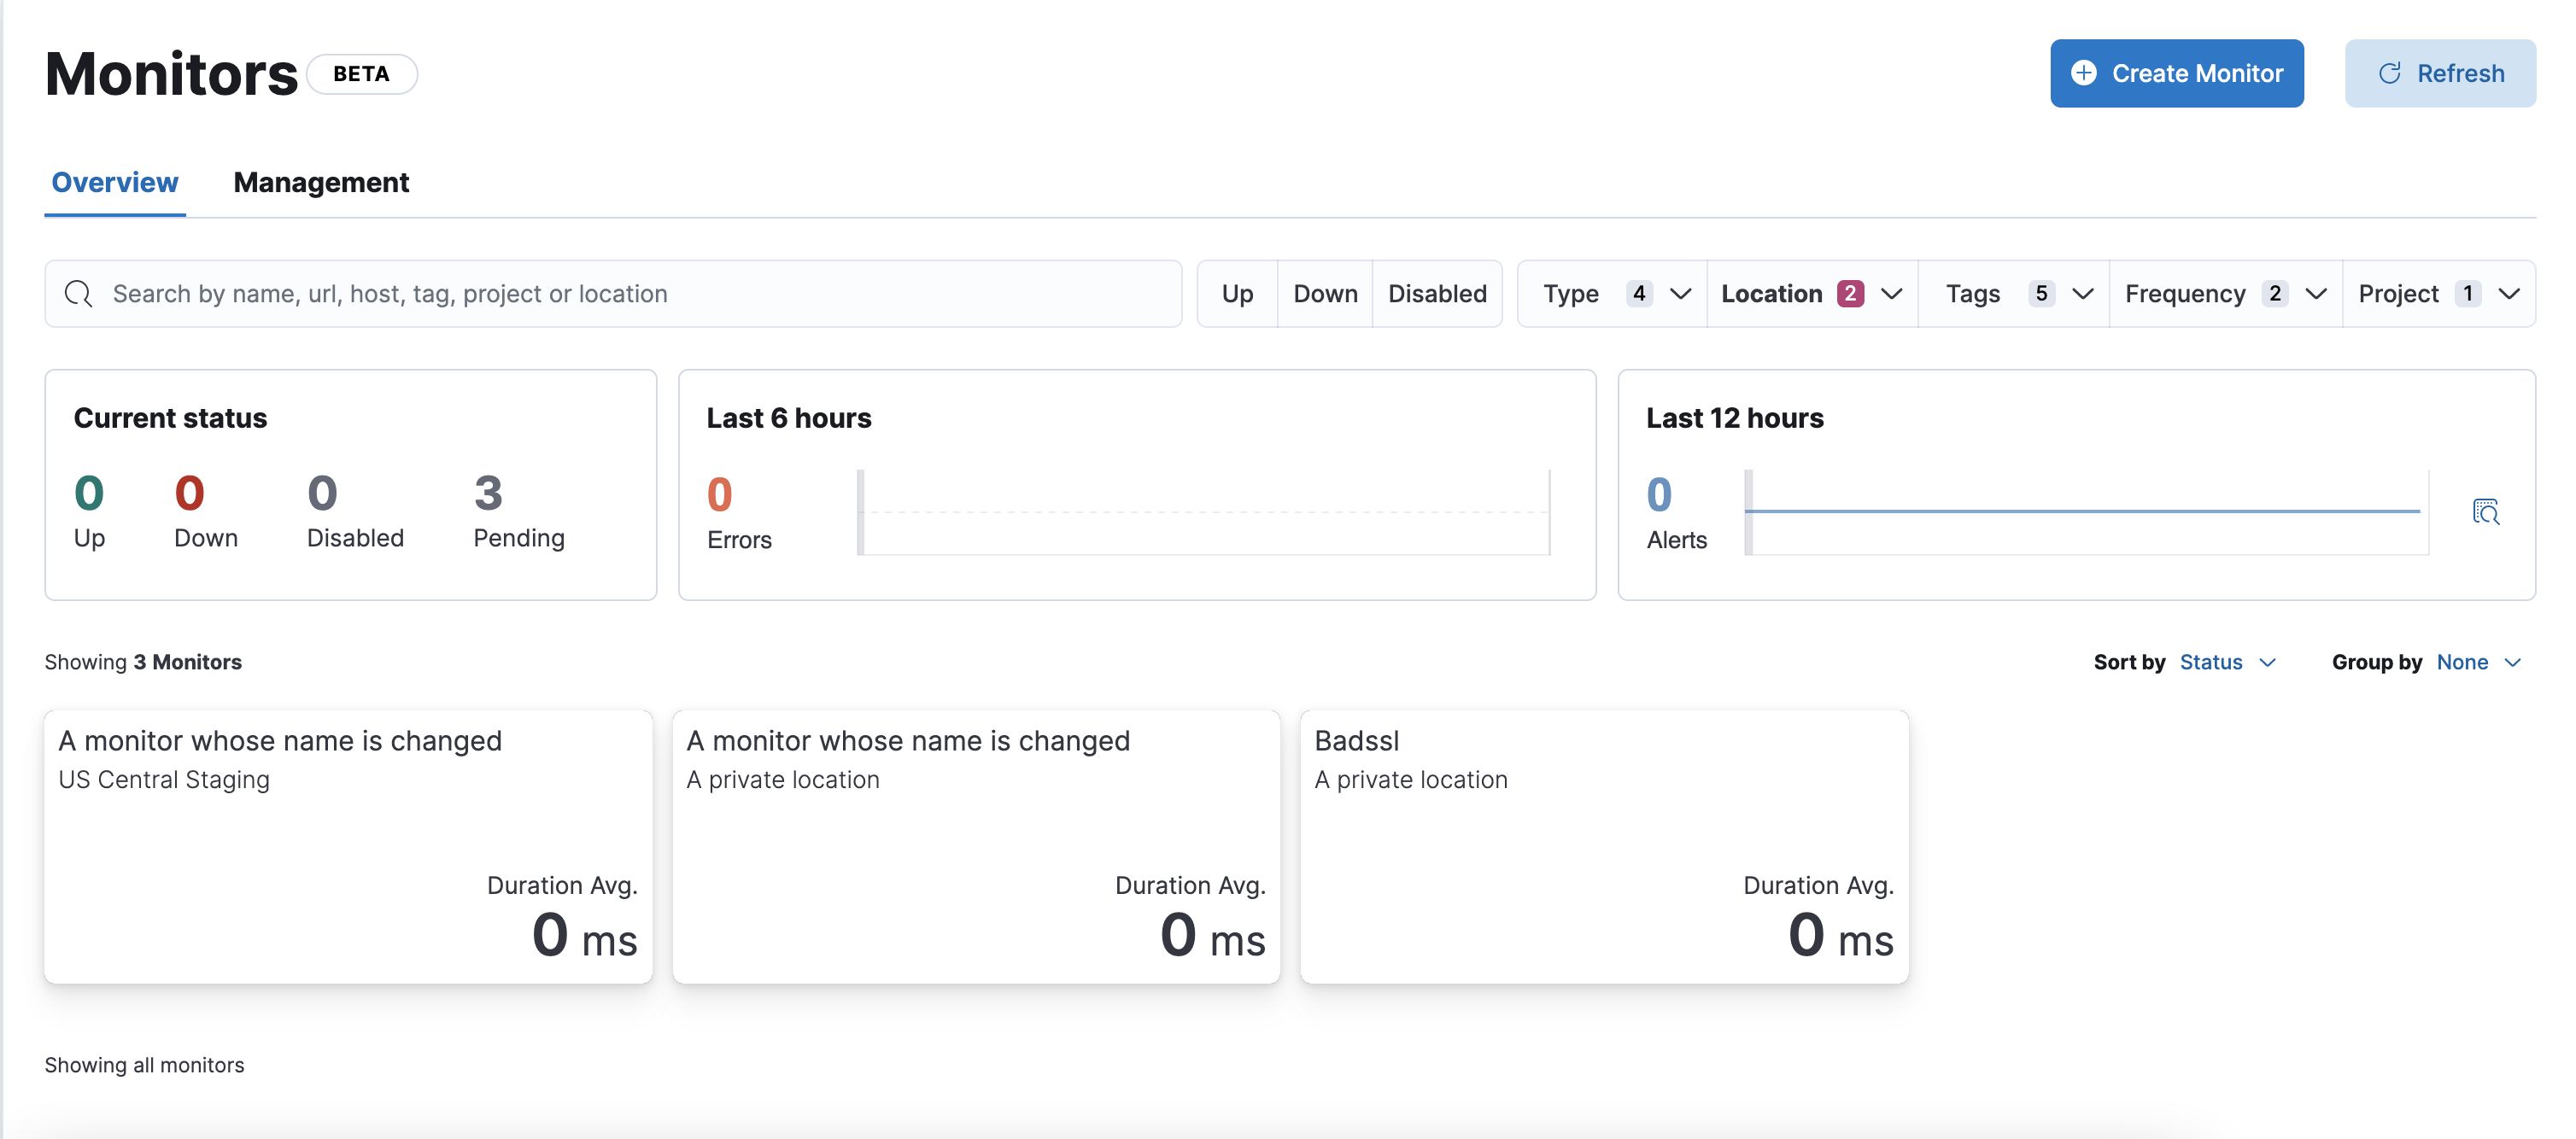The height and width of the screenshot is (1139, 2576).
Task: Click the Last 12 hours alerts chart line
Action: click(2085, 511)
